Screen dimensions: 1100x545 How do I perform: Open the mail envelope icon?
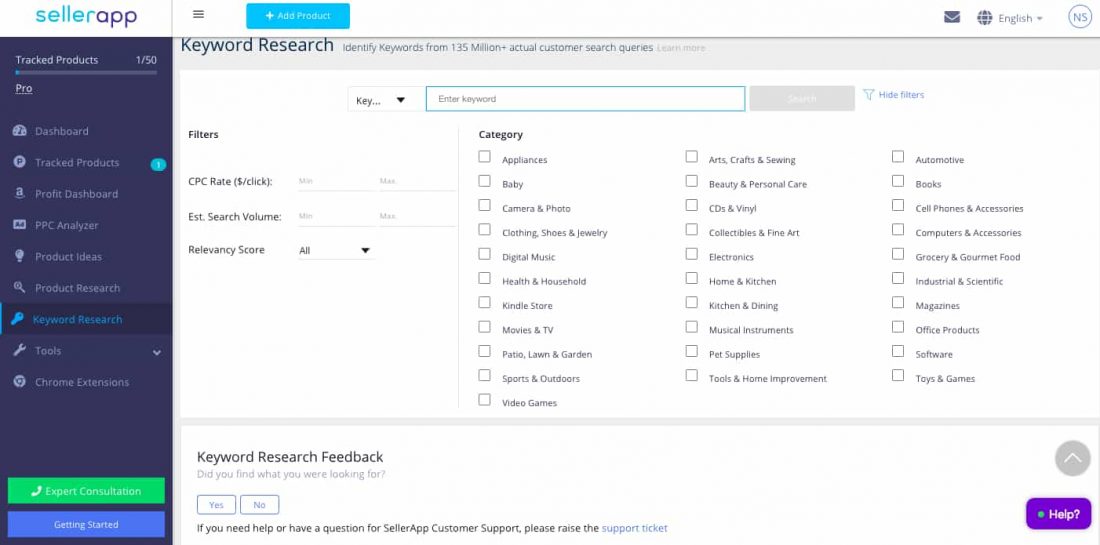[951, 18]
